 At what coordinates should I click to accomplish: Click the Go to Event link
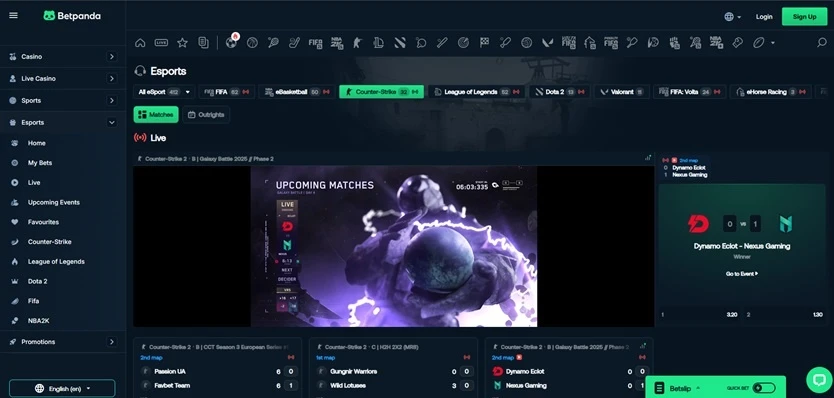tap(741, 273)
